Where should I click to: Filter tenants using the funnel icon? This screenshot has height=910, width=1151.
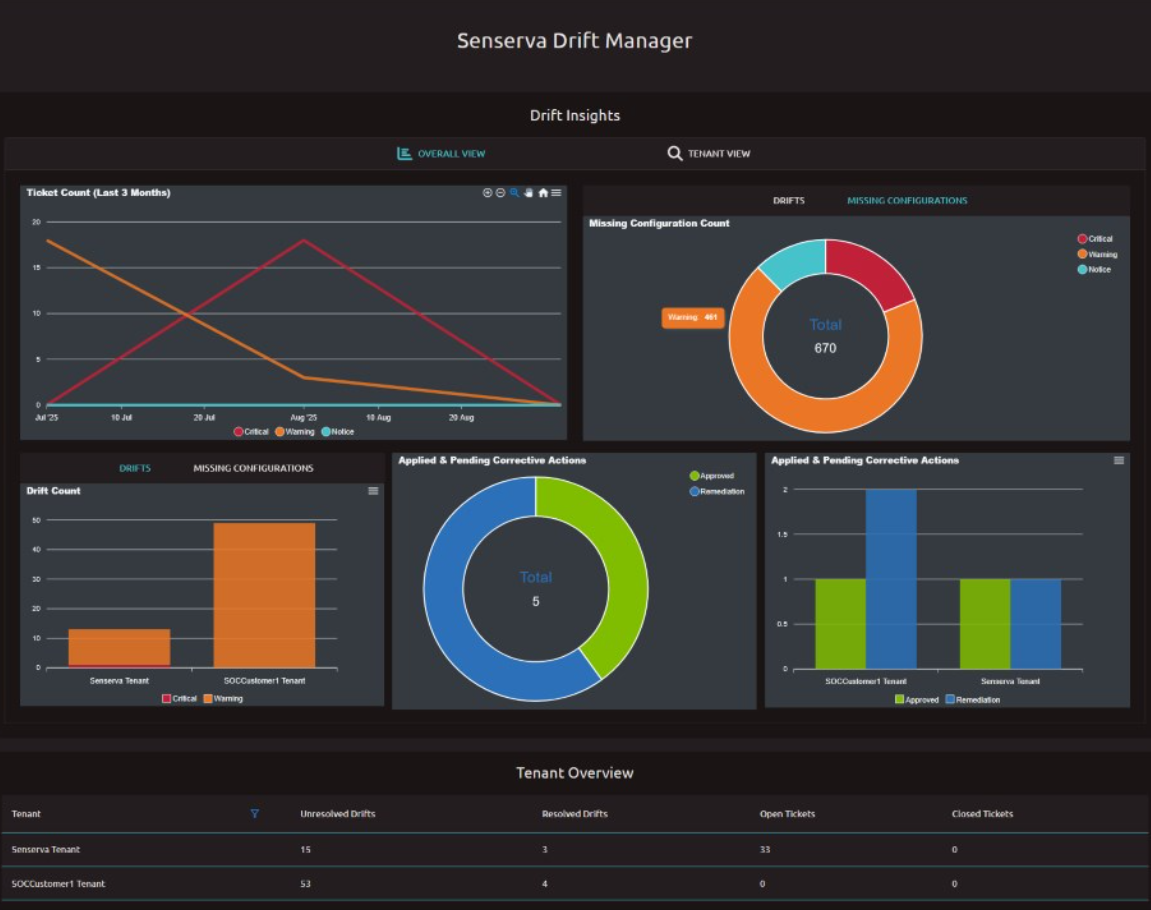[x=254, y=814]
